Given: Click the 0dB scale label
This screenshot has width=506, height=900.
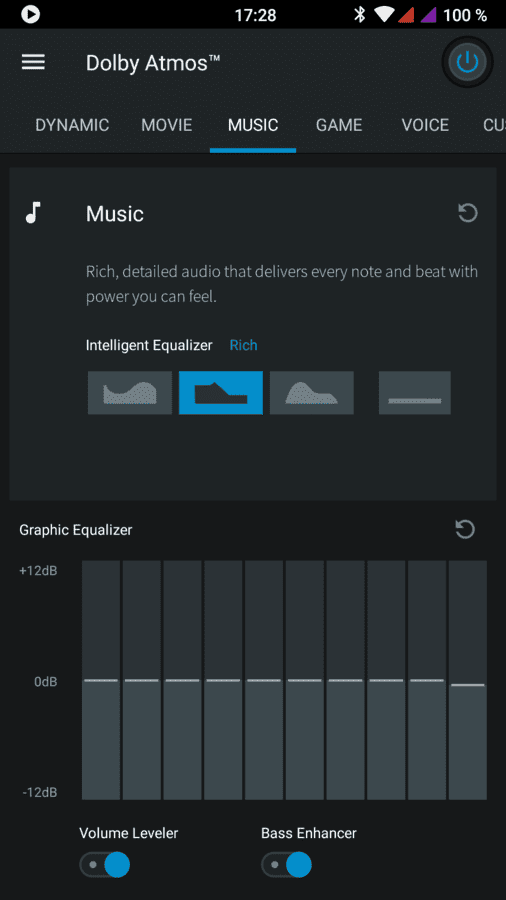Looking at the screenshot, I should 46,682.
